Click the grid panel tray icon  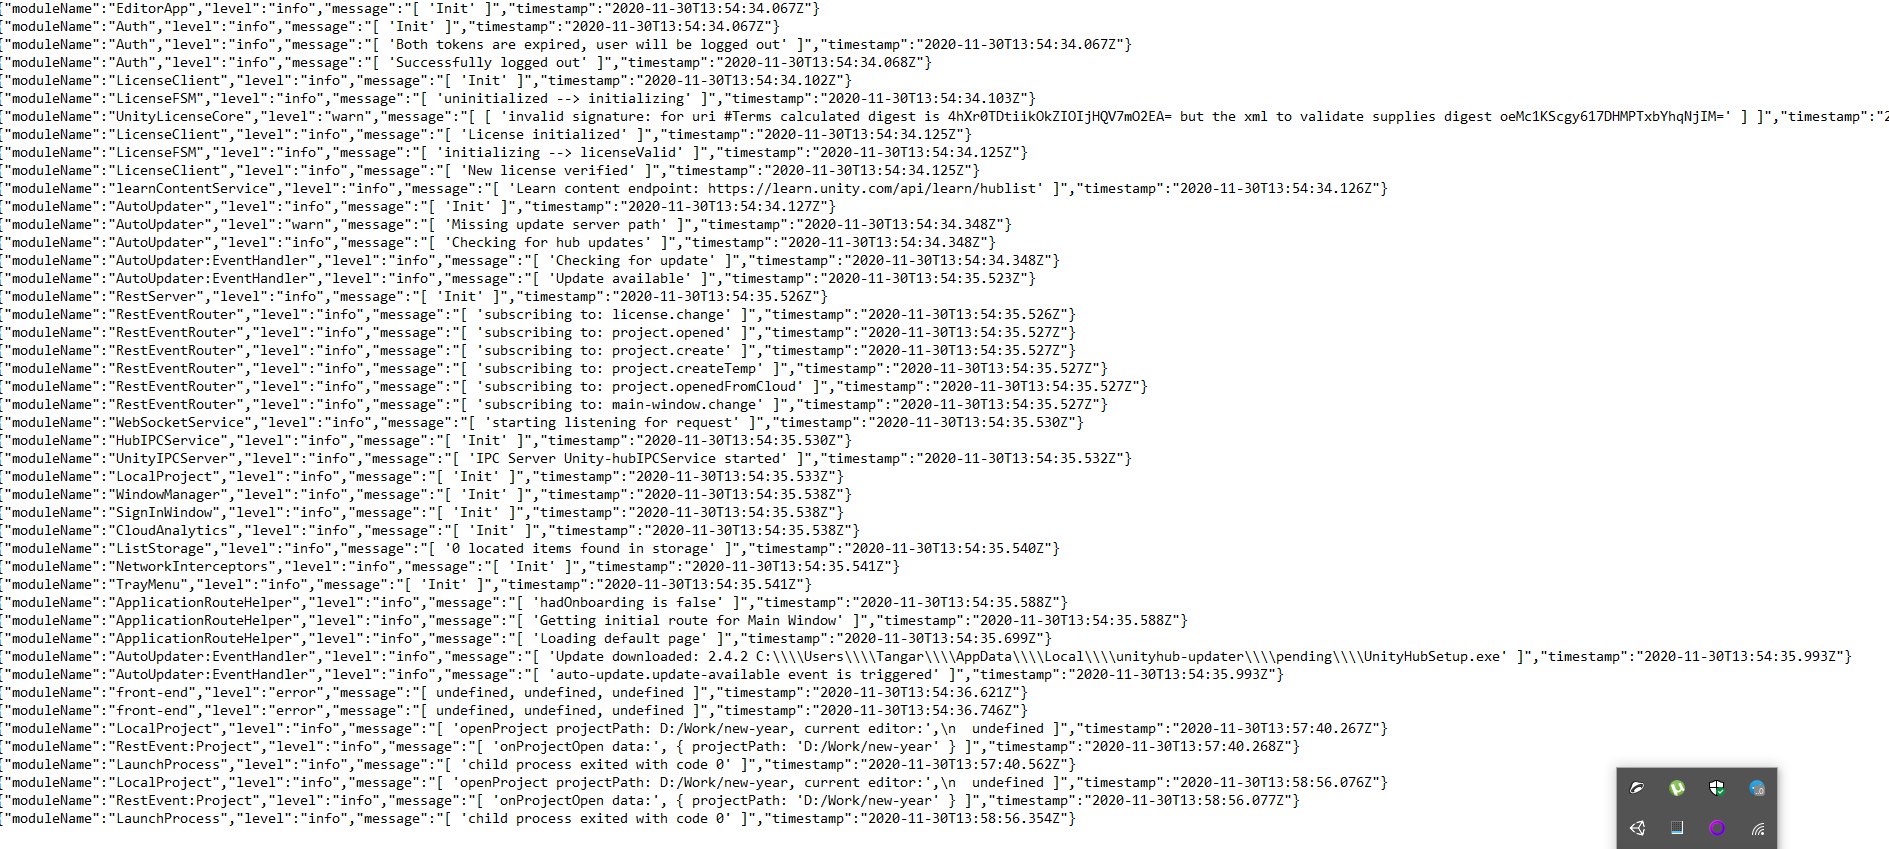pos(1677,828)
